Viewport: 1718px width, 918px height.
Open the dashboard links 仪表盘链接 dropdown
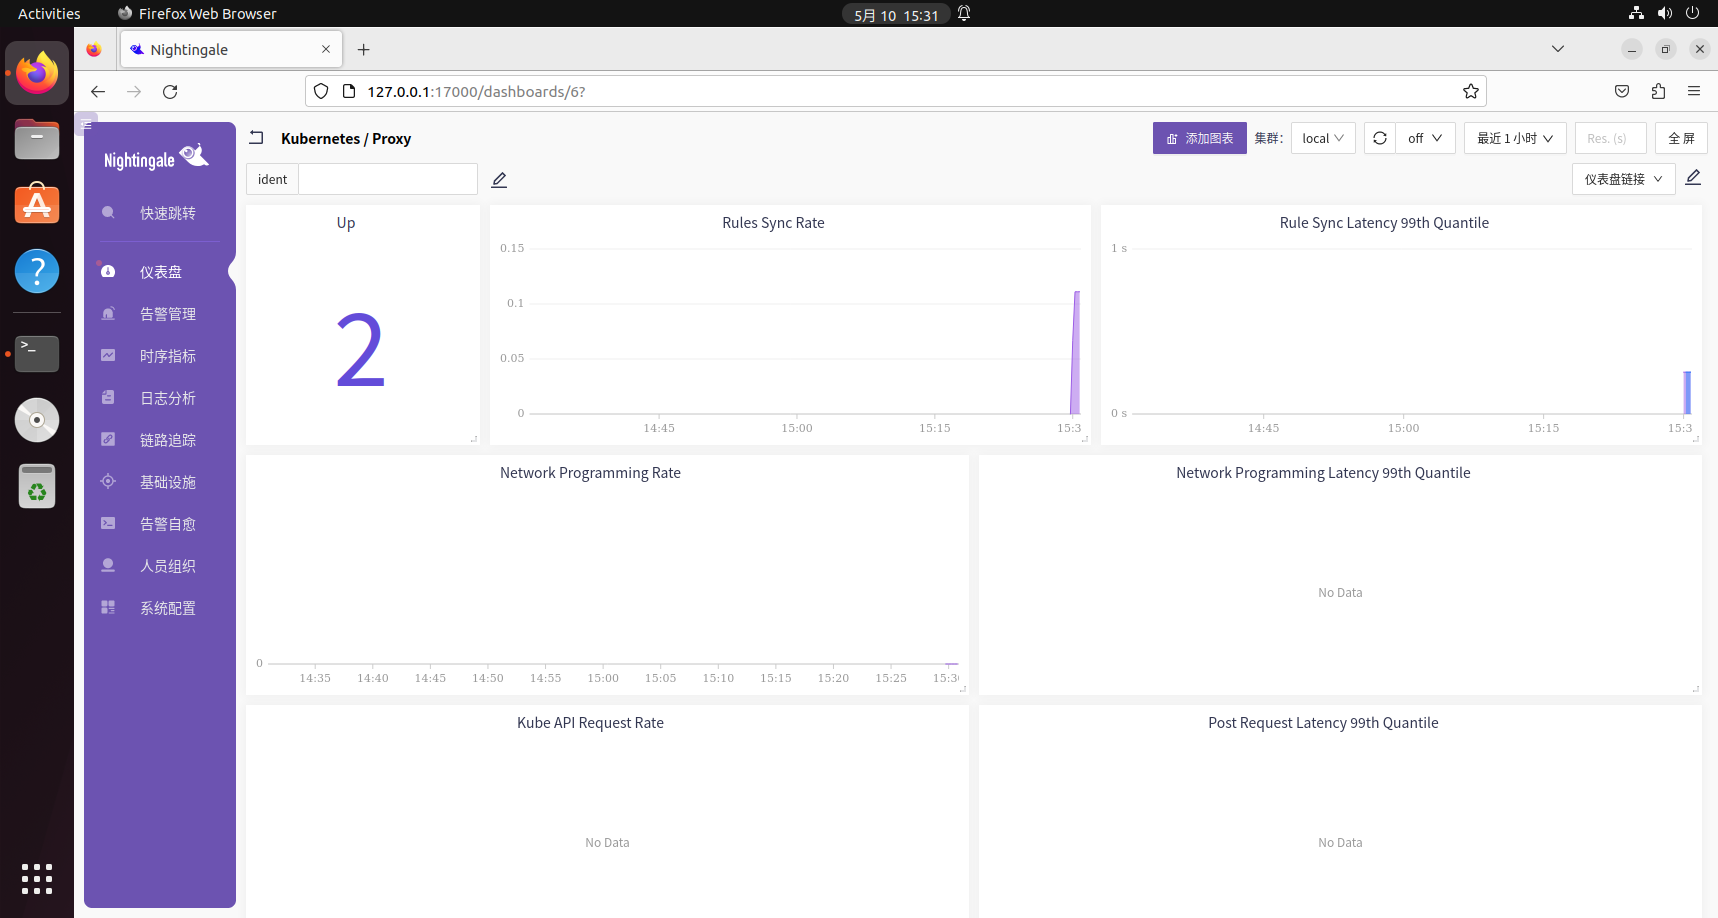1623,179
